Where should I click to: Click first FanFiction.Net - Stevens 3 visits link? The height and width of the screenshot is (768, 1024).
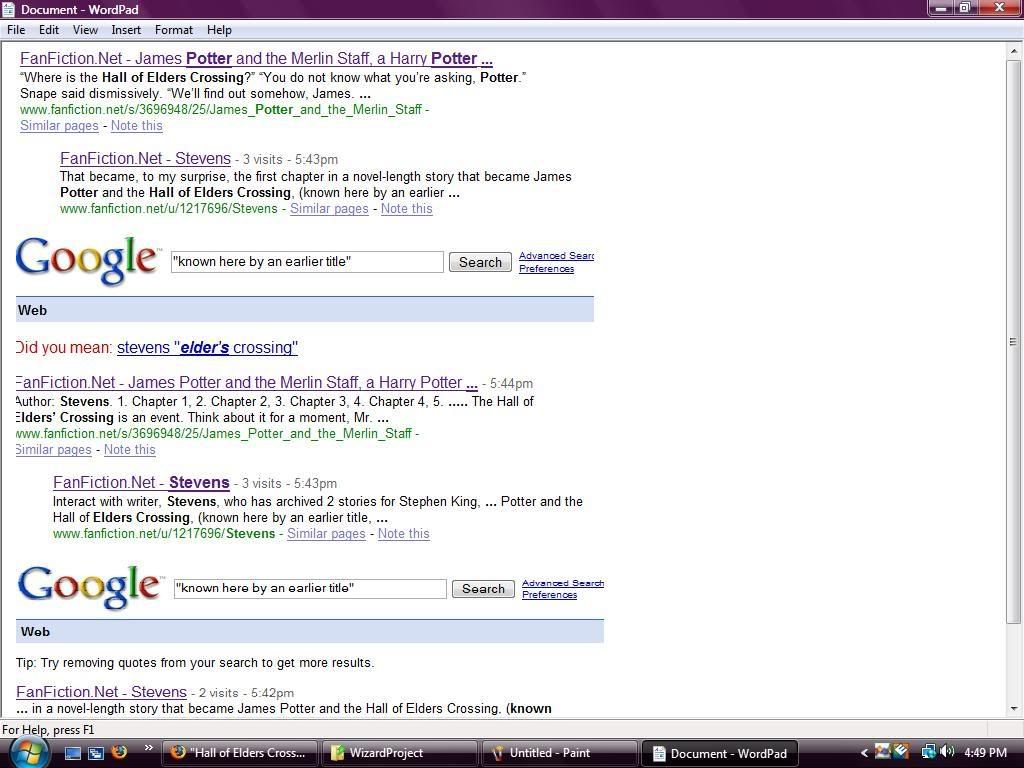(145, 159)
